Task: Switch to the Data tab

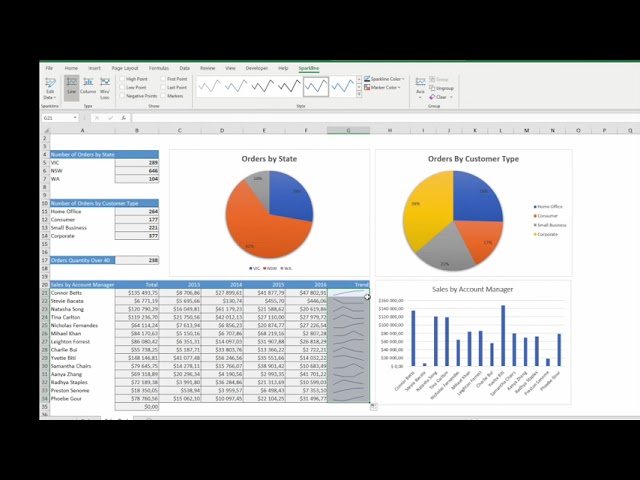Action: pos(184,68)
